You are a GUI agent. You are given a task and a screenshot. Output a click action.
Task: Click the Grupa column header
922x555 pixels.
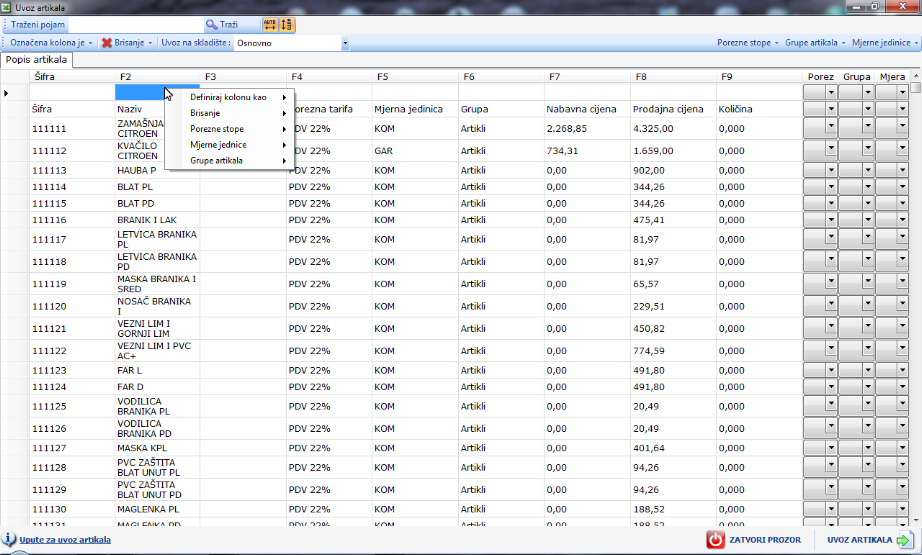tap(856, 76)
